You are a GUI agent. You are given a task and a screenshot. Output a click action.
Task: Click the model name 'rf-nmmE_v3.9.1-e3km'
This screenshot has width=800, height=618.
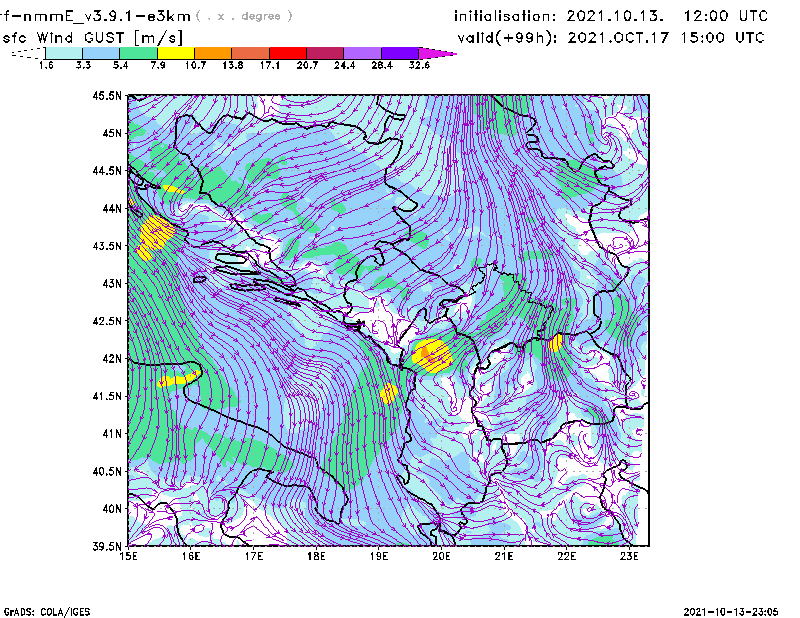(95, 16)
